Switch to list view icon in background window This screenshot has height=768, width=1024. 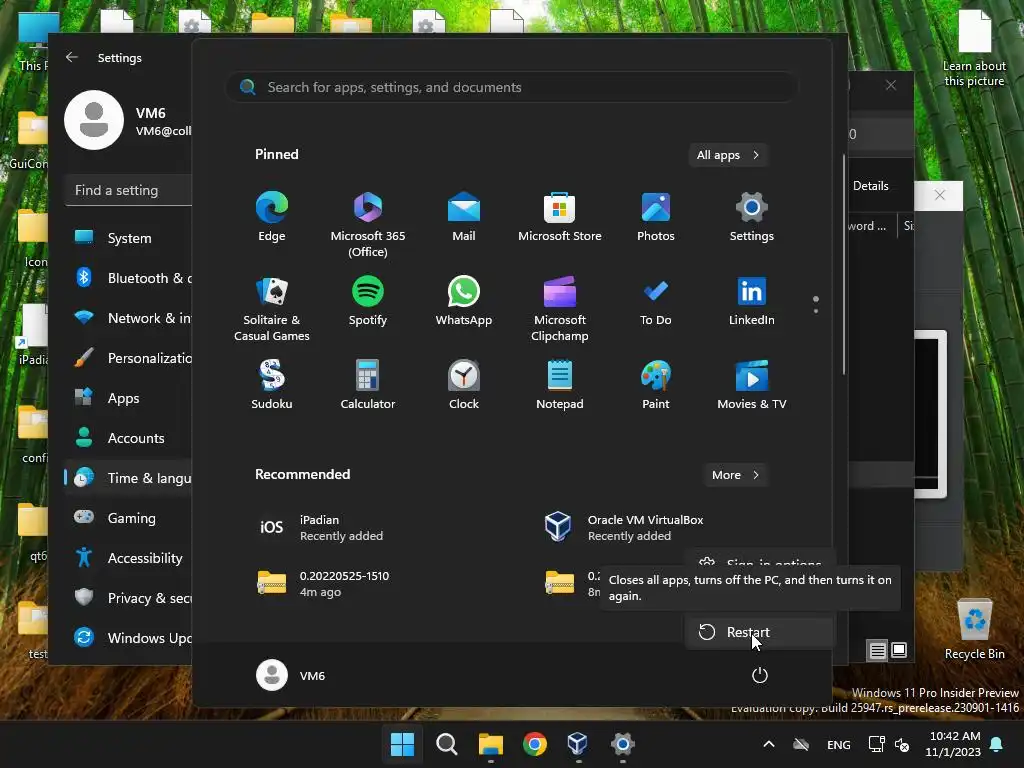coord(877,650)
